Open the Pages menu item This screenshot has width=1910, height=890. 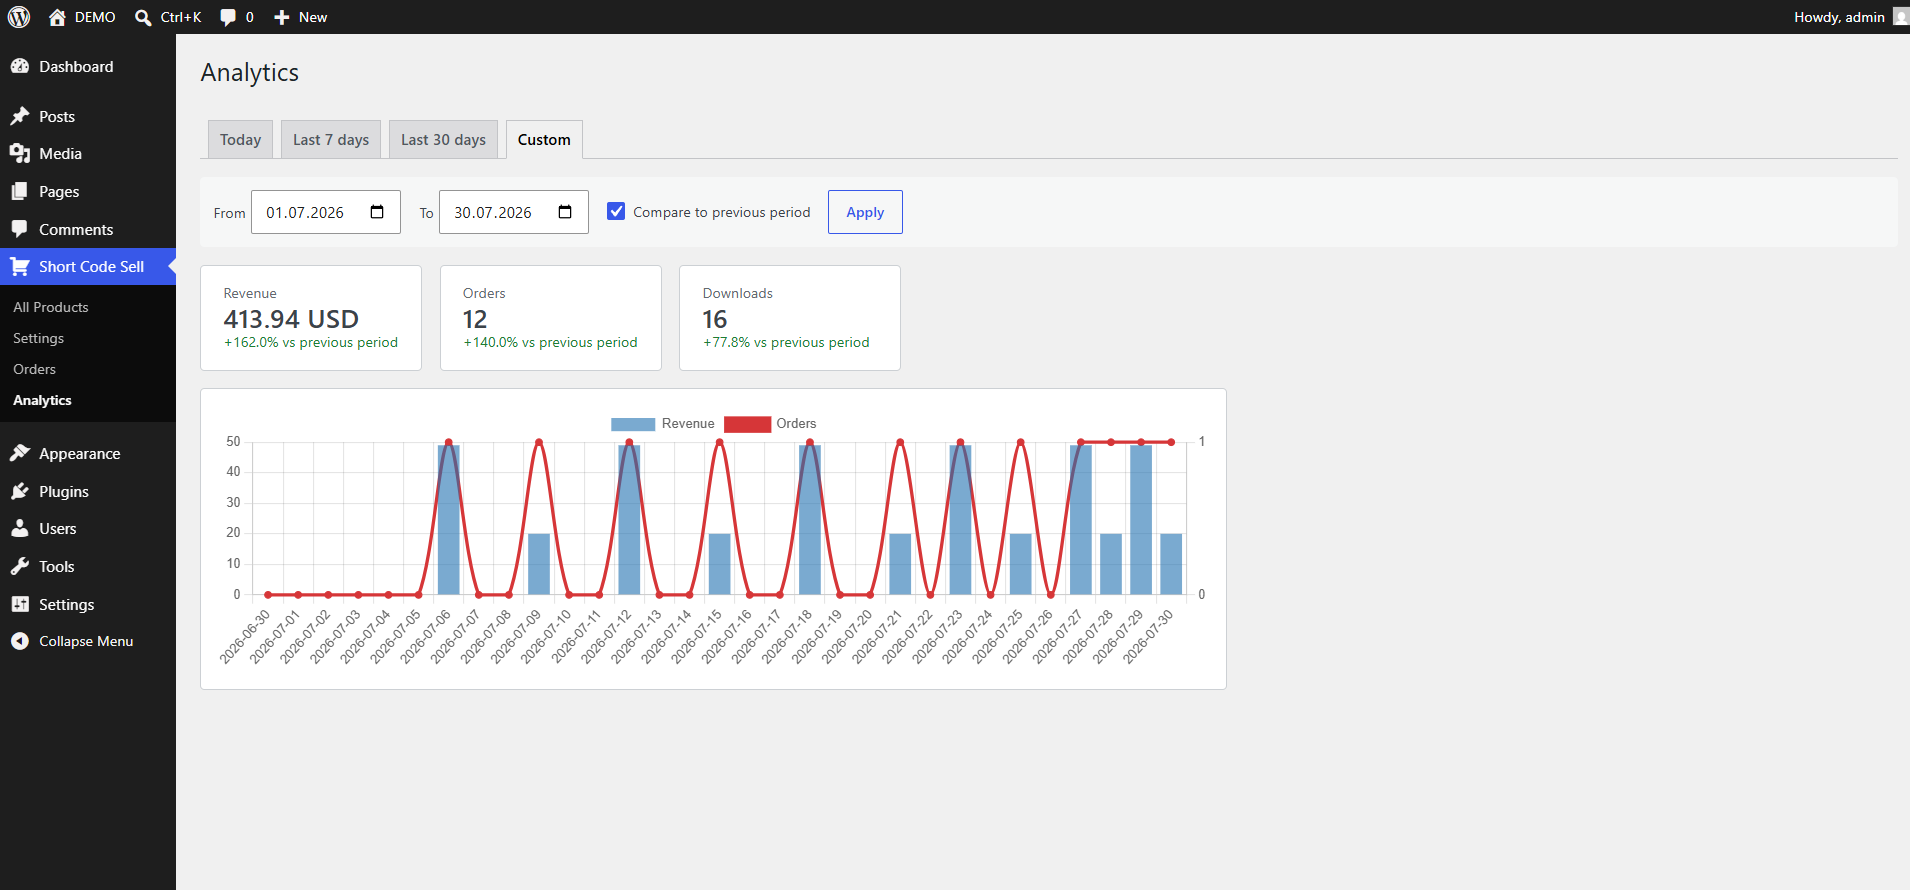click(x=88, y=191)
